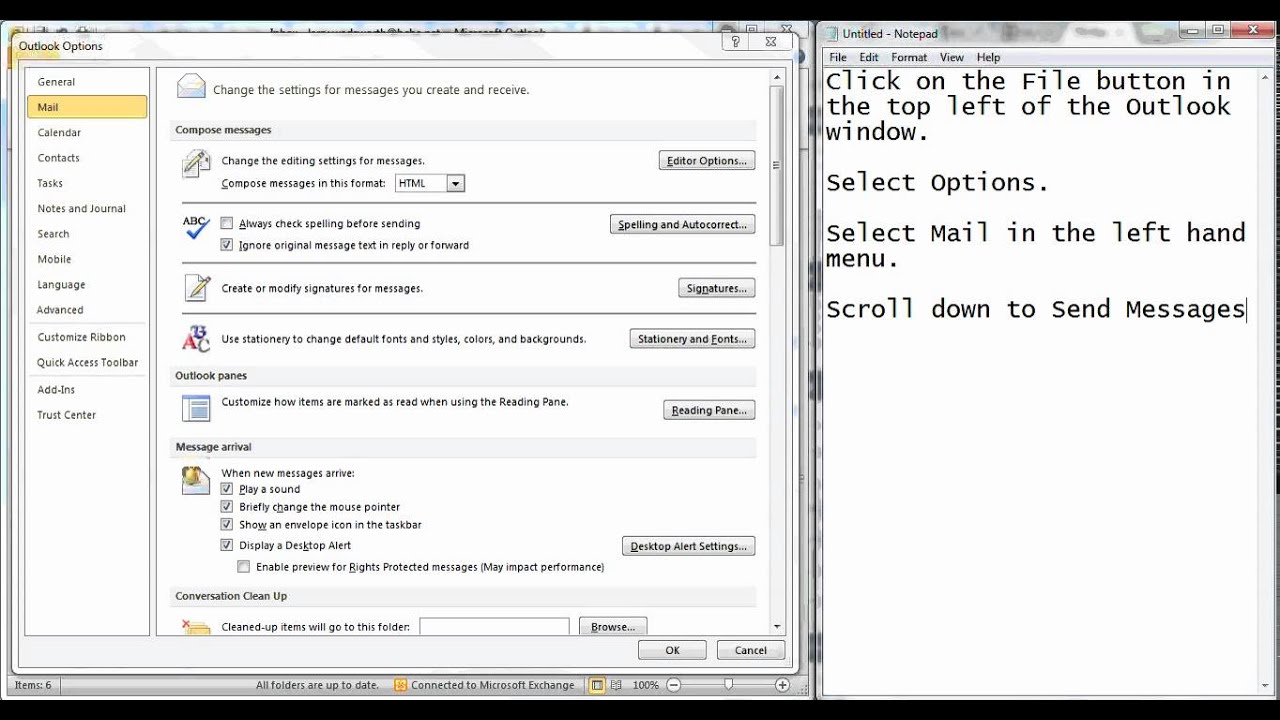This screenshot has height=720, width=1280.
Task: Click the options pane scroll up arrow
Action: [777, 77]
